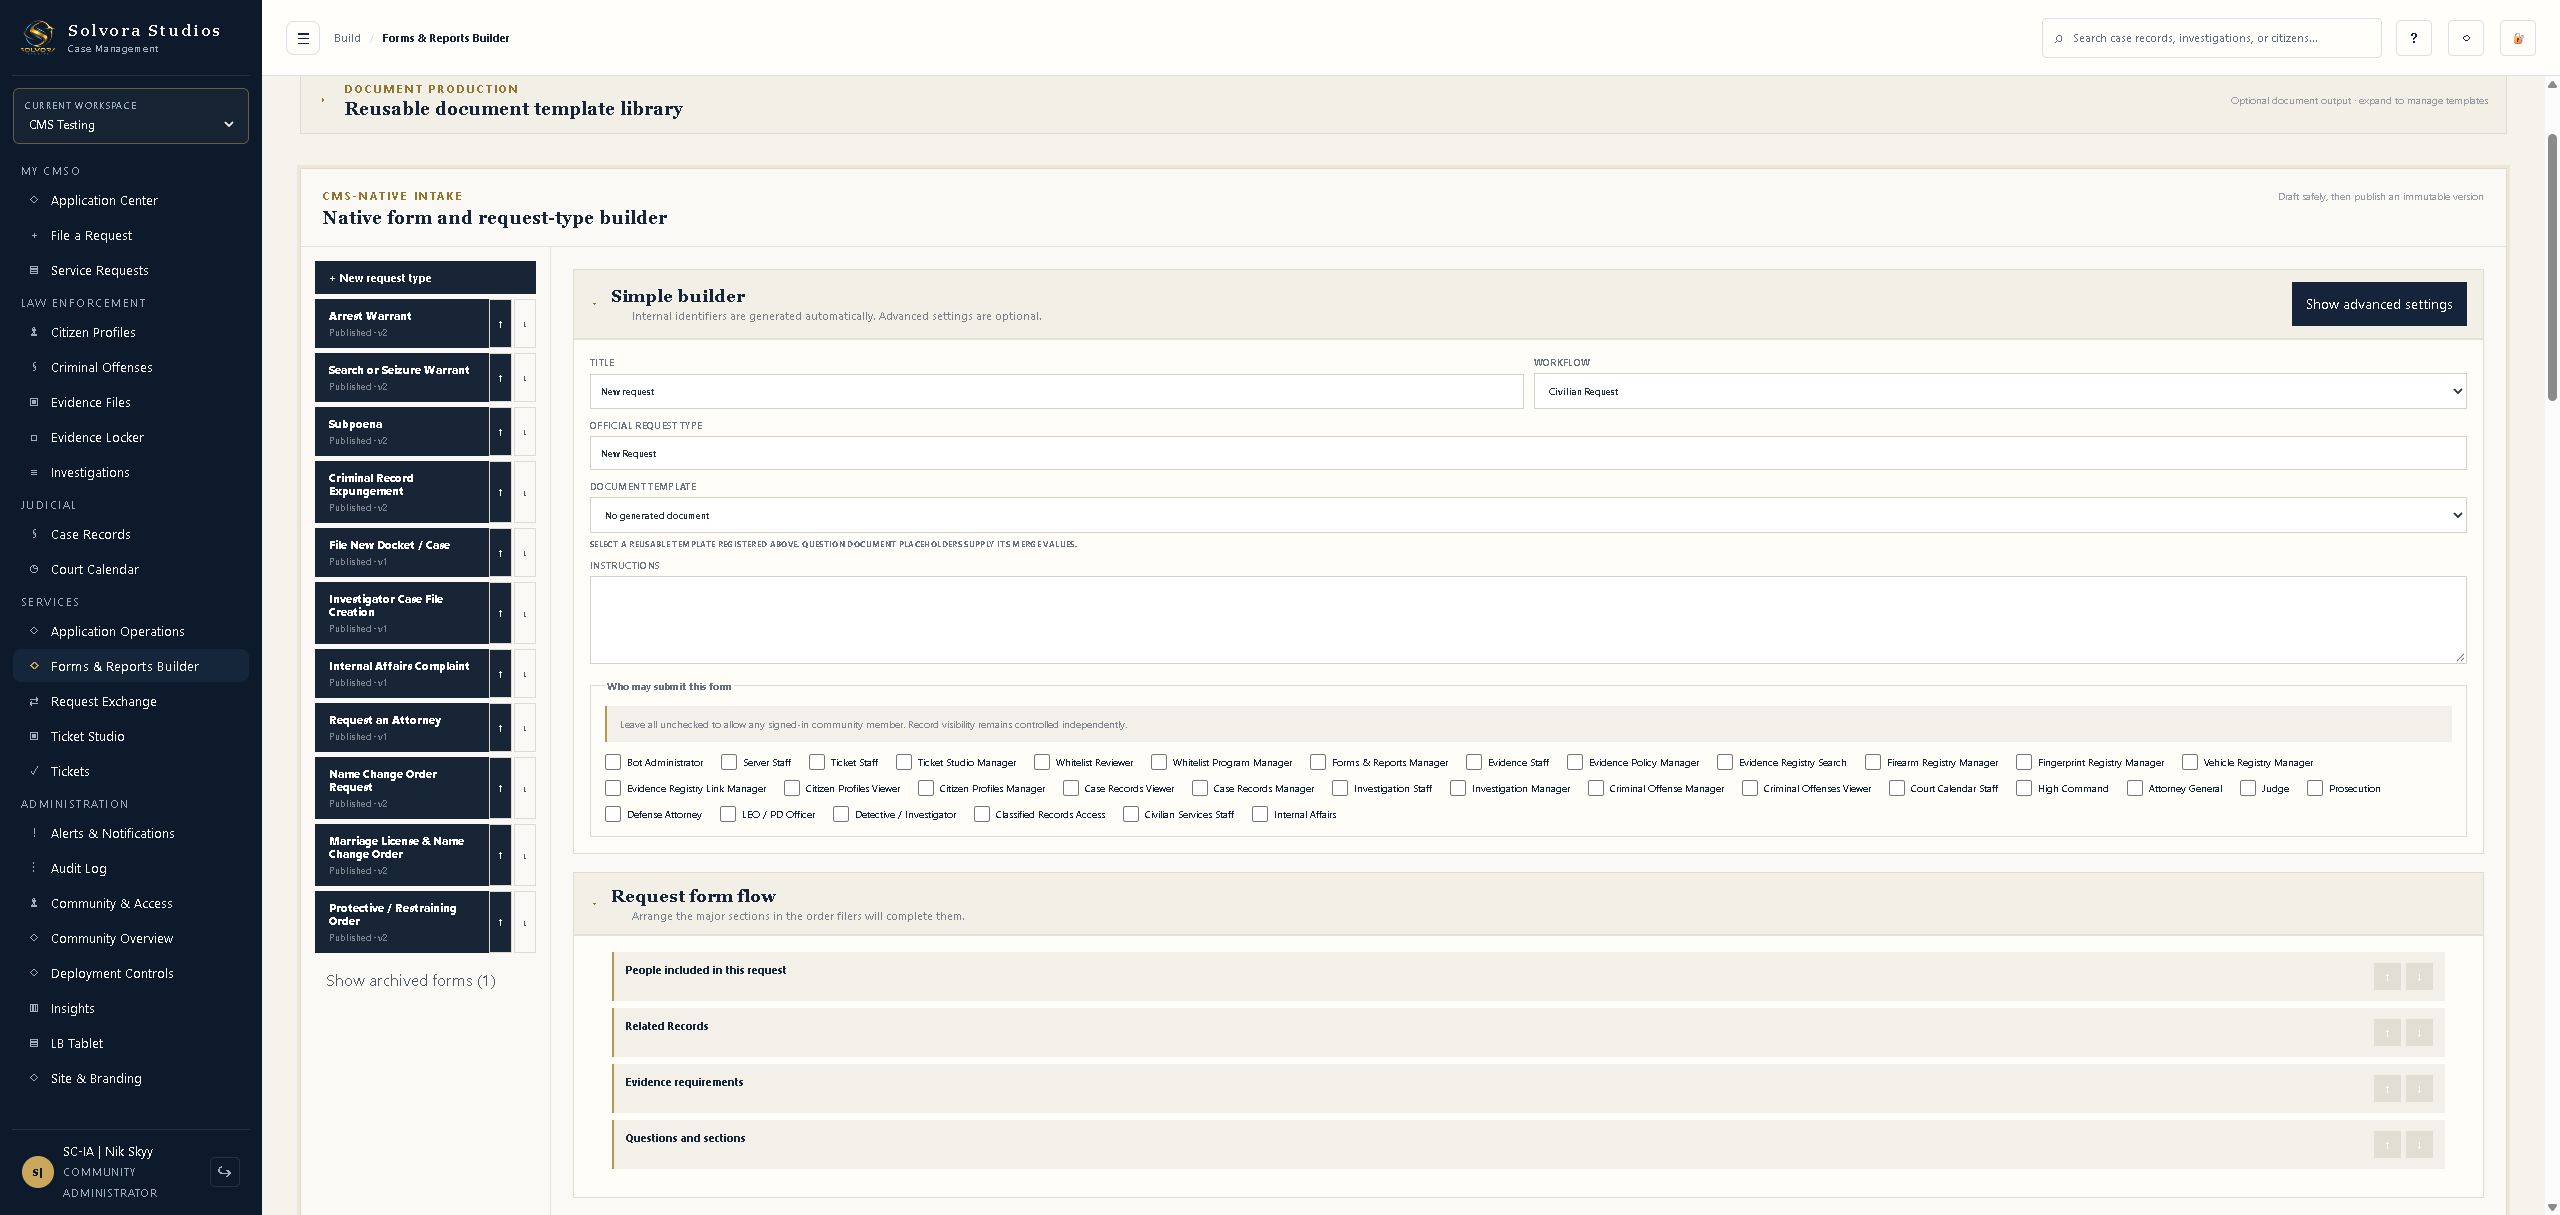Open the Current Workspace CMS Testing selector
Viewport: 2560px width, 1215px height.
click(131, 116)
